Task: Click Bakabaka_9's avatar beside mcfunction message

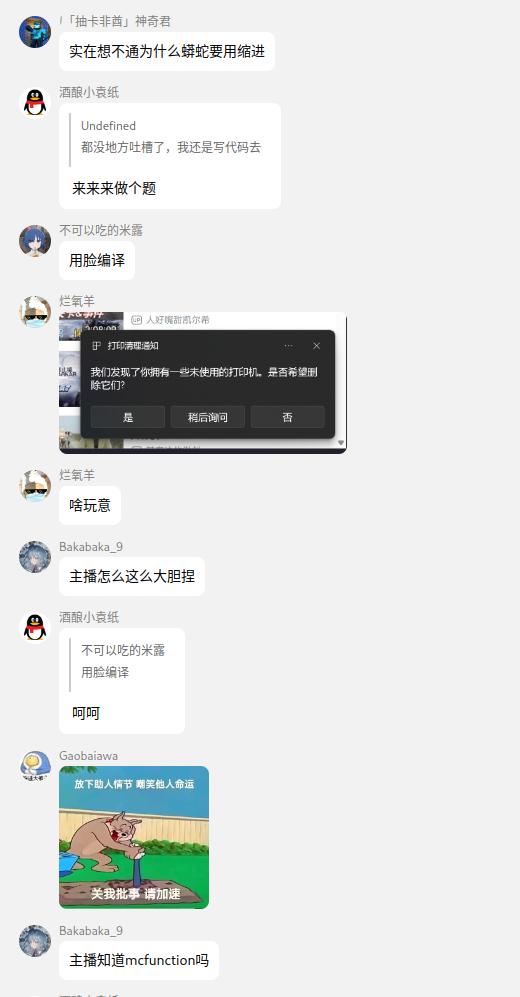Action: 35,941
